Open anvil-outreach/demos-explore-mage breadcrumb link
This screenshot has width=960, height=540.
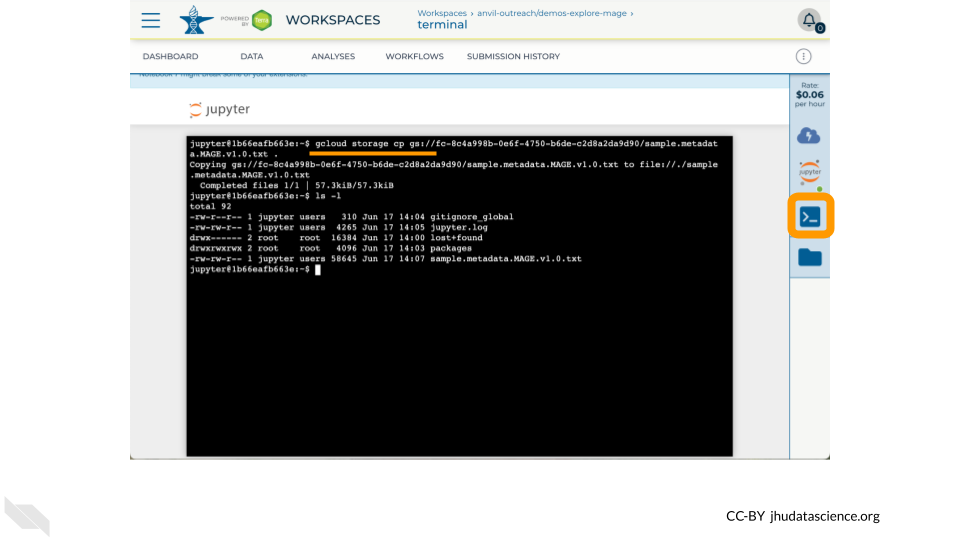(x=552, y=13)
